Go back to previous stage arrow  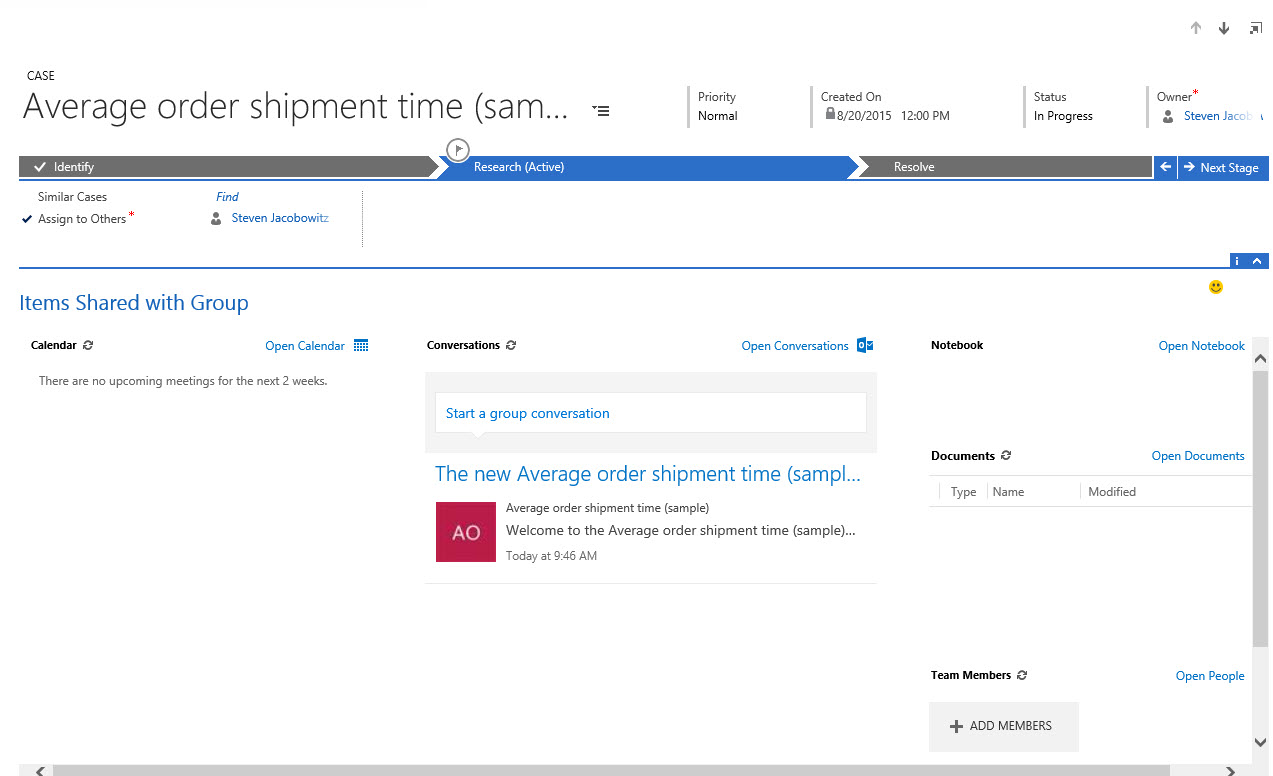pyautogui.click(x=1165, y=167)
